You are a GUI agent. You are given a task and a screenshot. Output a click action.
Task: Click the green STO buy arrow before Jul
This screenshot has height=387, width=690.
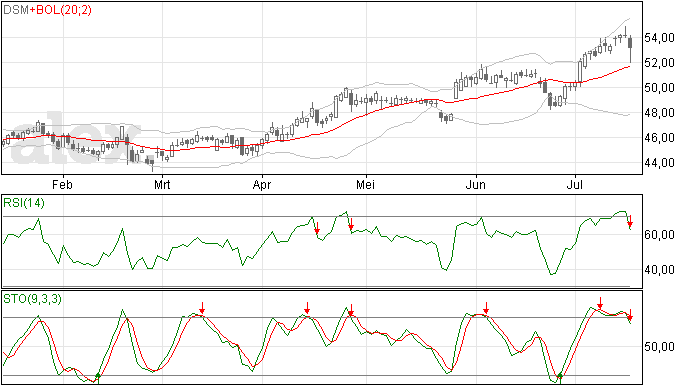pyautogui.click(x=560, y=378)
